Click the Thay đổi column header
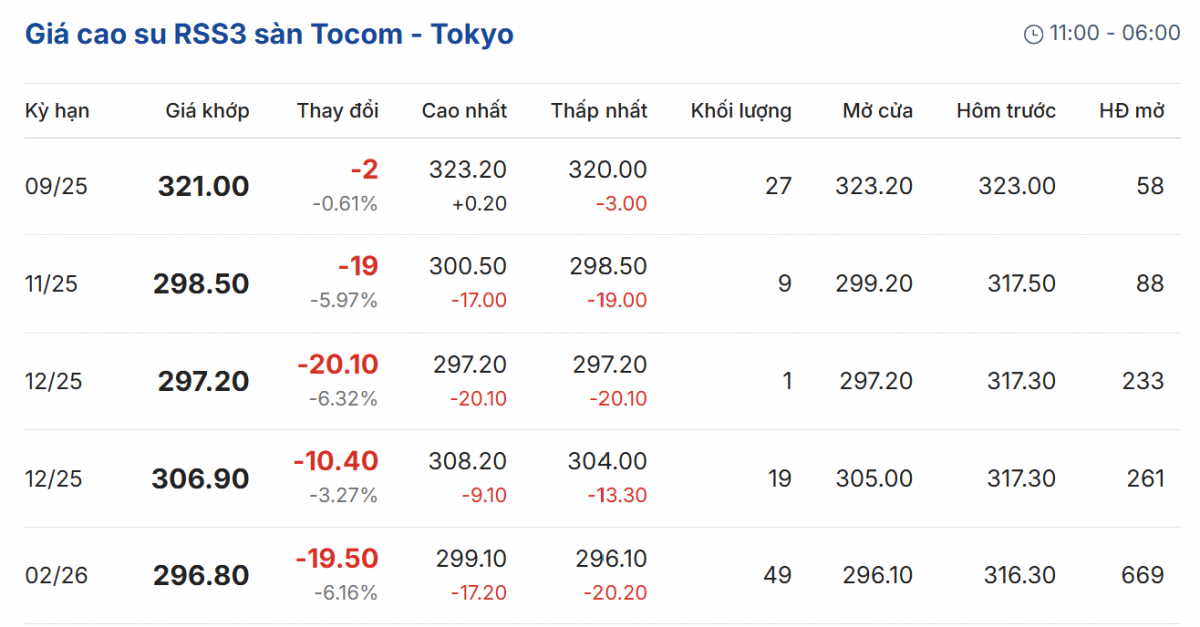 (x=337, y=111)
